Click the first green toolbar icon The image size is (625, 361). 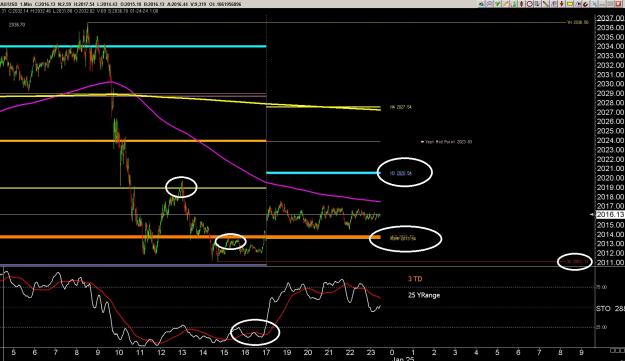point(481,4)
